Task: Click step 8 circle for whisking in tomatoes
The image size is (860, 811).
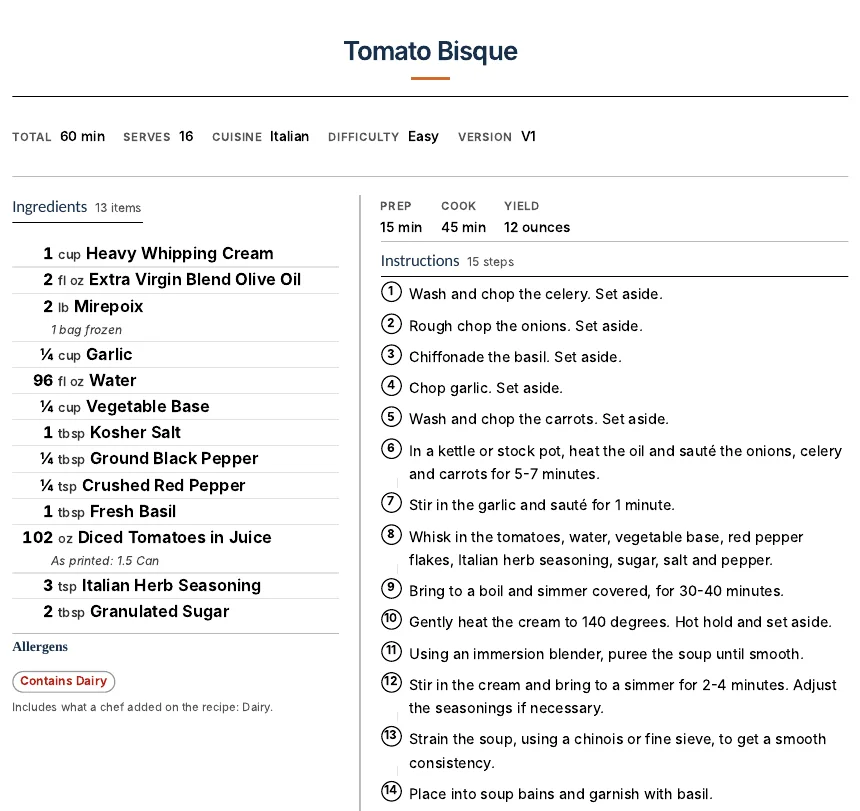Action: [391, 535]
